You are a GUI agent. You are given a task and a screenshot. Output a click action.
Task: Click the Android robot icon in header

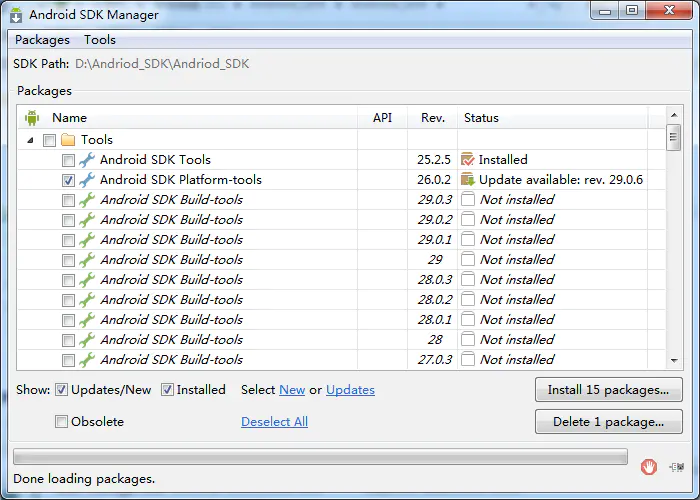32,118
